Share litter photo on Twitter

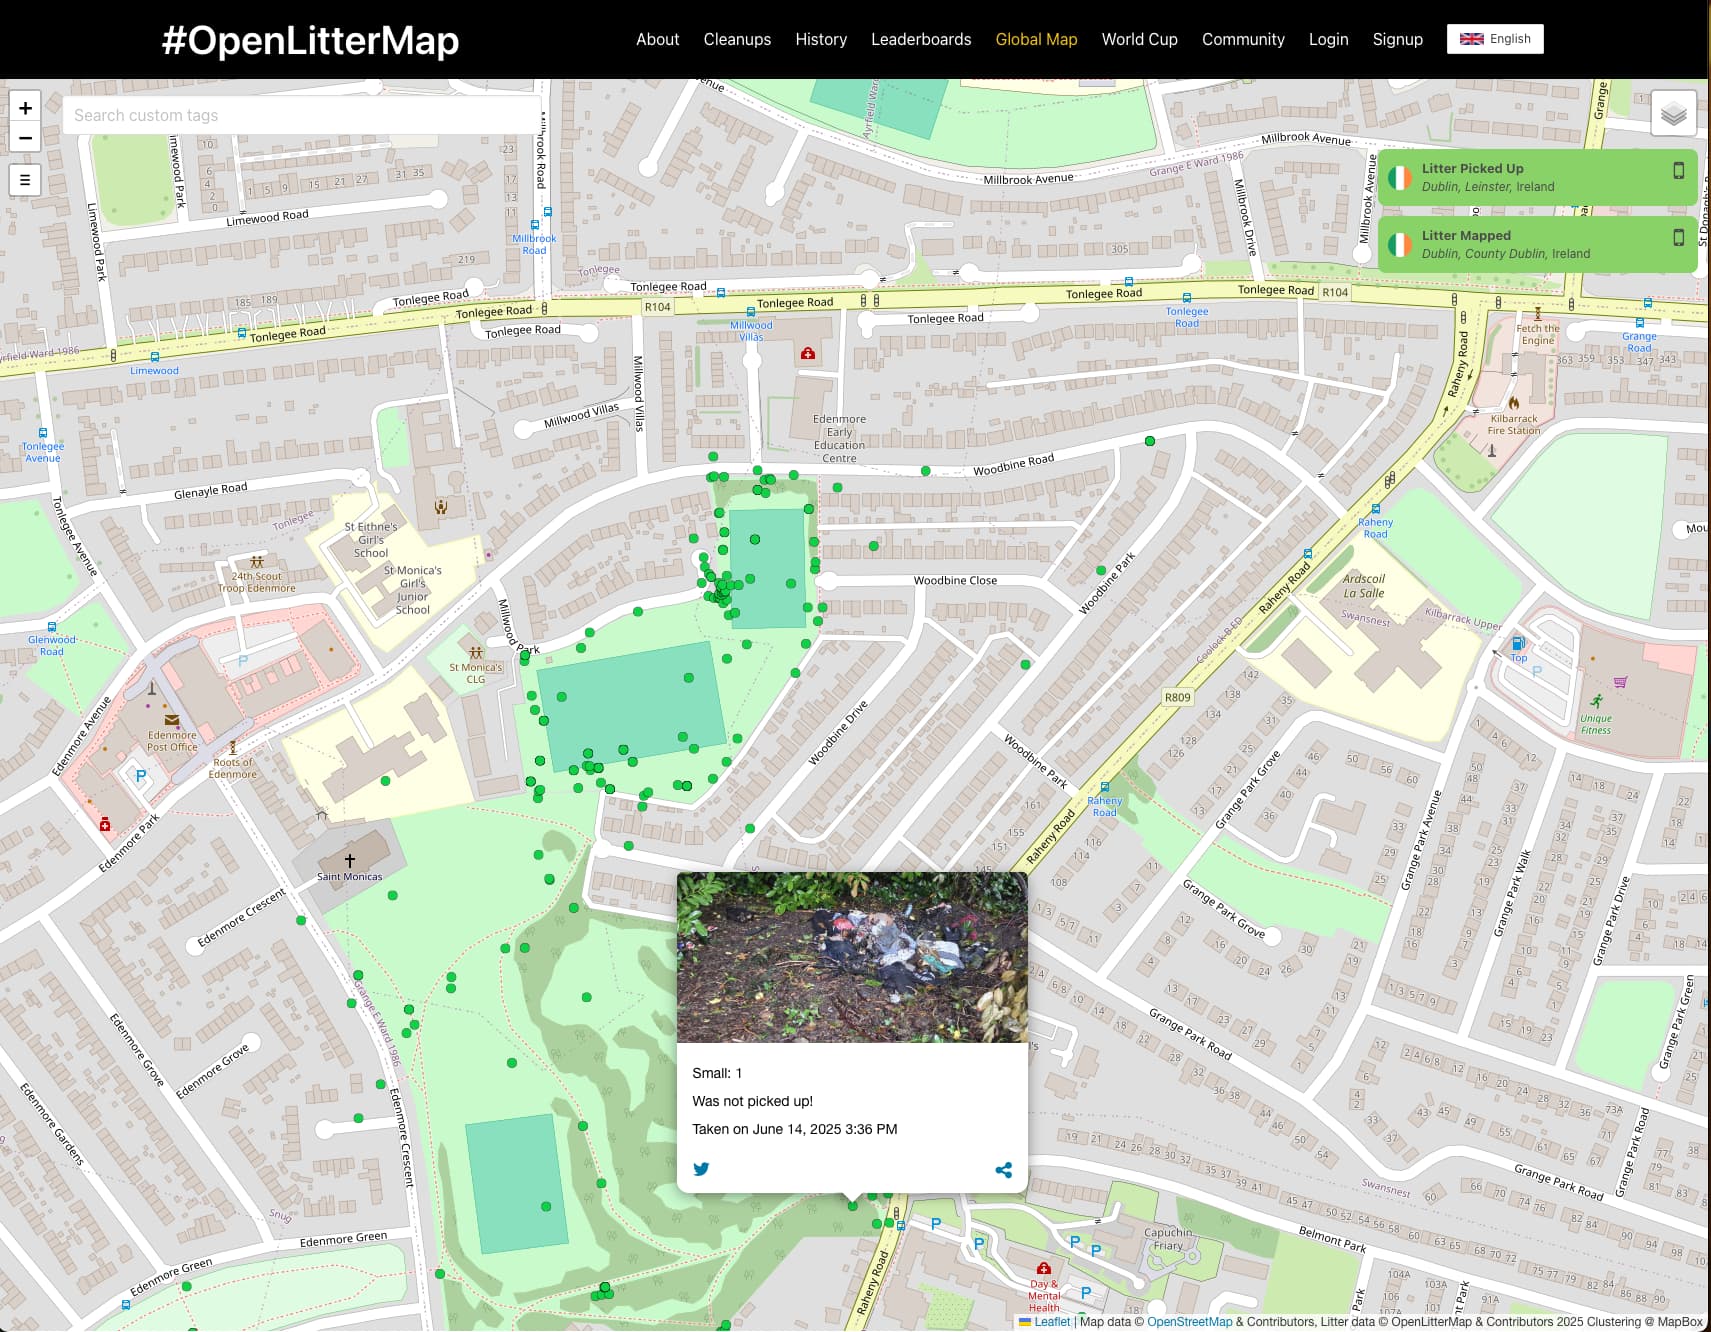click(701, 1169)
